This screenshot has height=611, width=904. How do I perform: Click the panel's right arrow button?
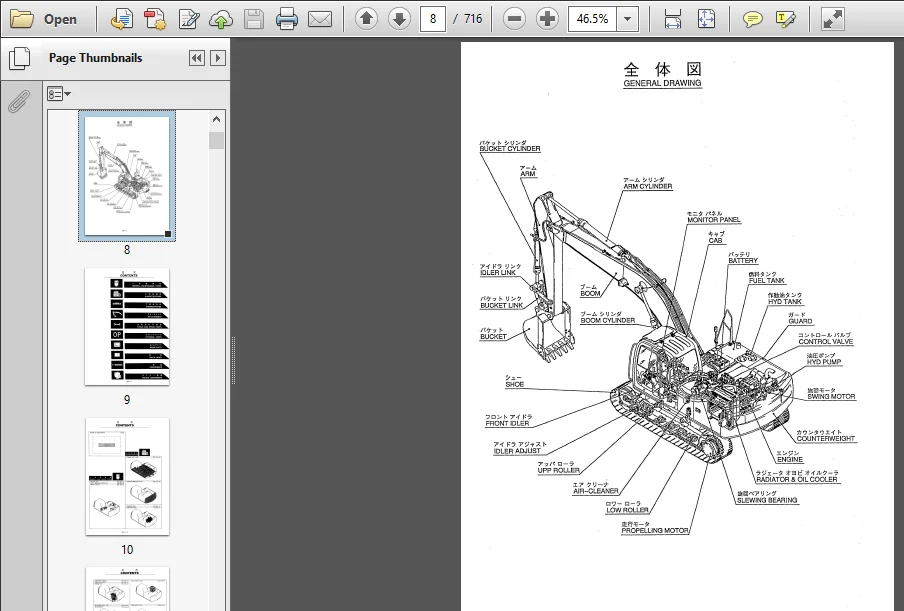coord(217,58)
